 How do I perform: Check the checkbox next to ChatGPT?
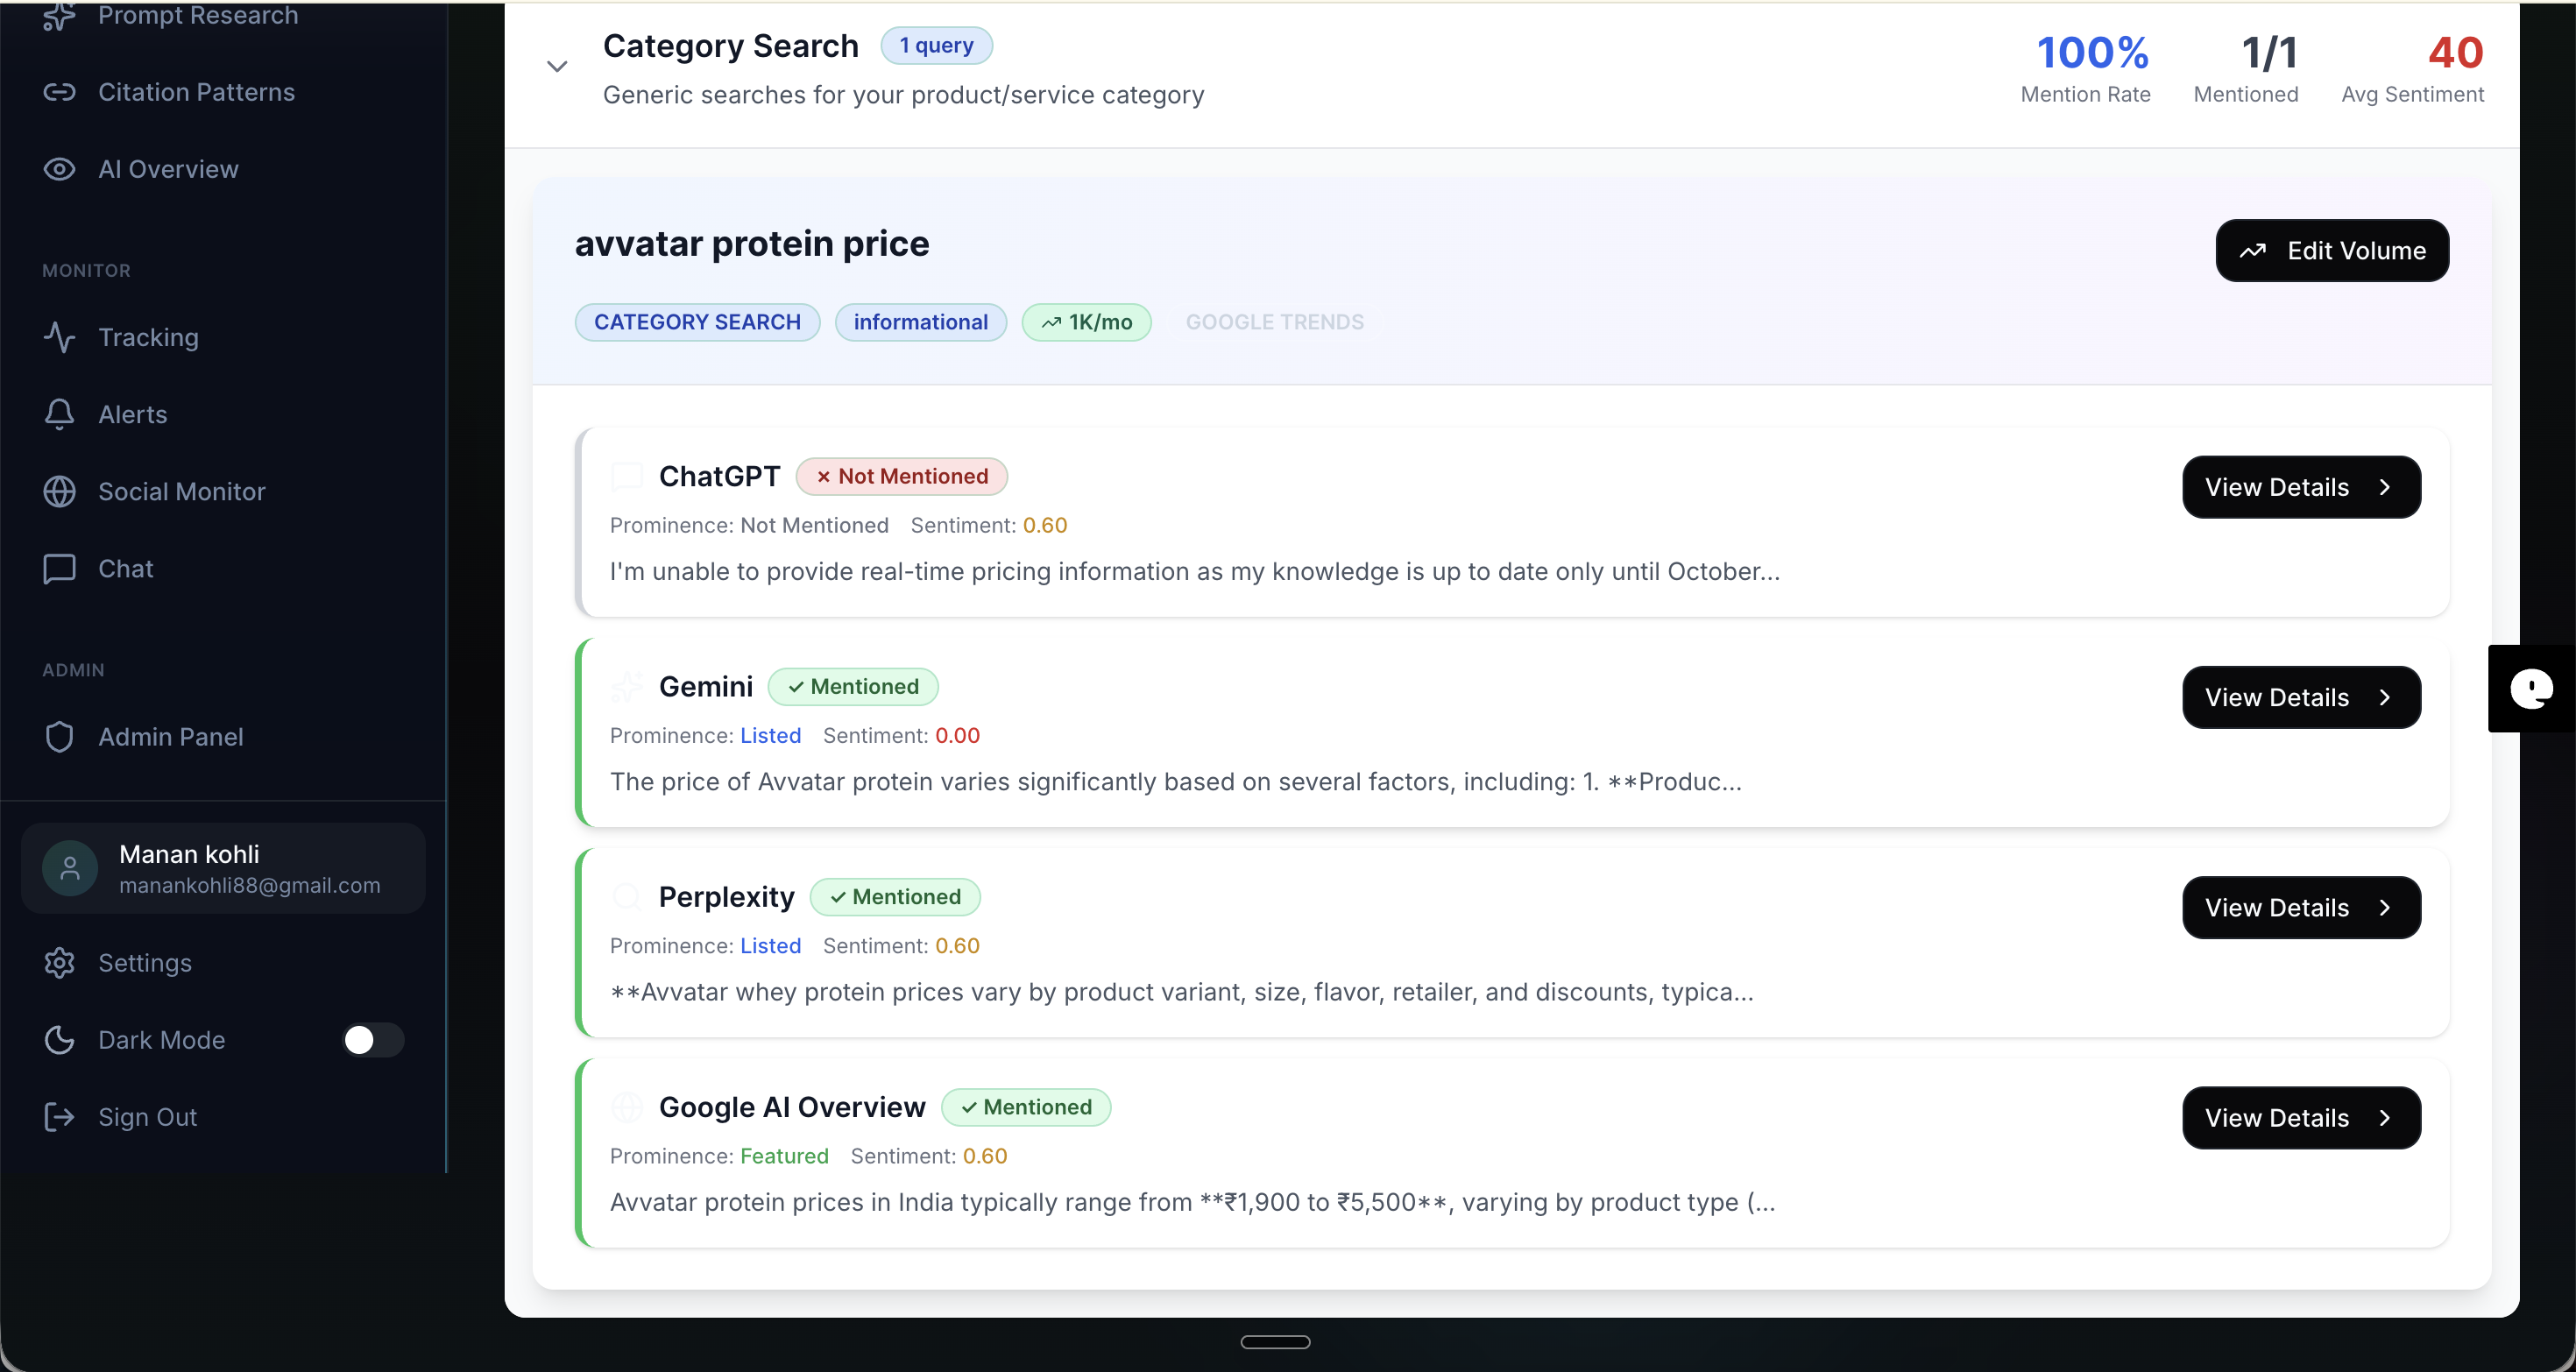(x=628, y=475)
